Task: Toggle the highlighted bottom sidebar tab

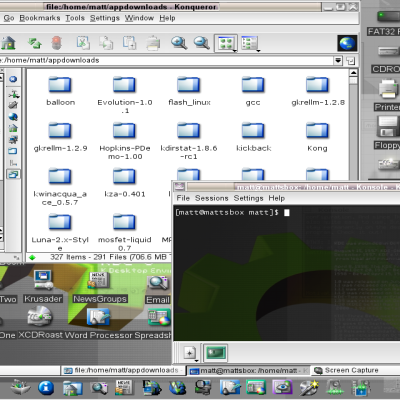Action: pos(13,174)
